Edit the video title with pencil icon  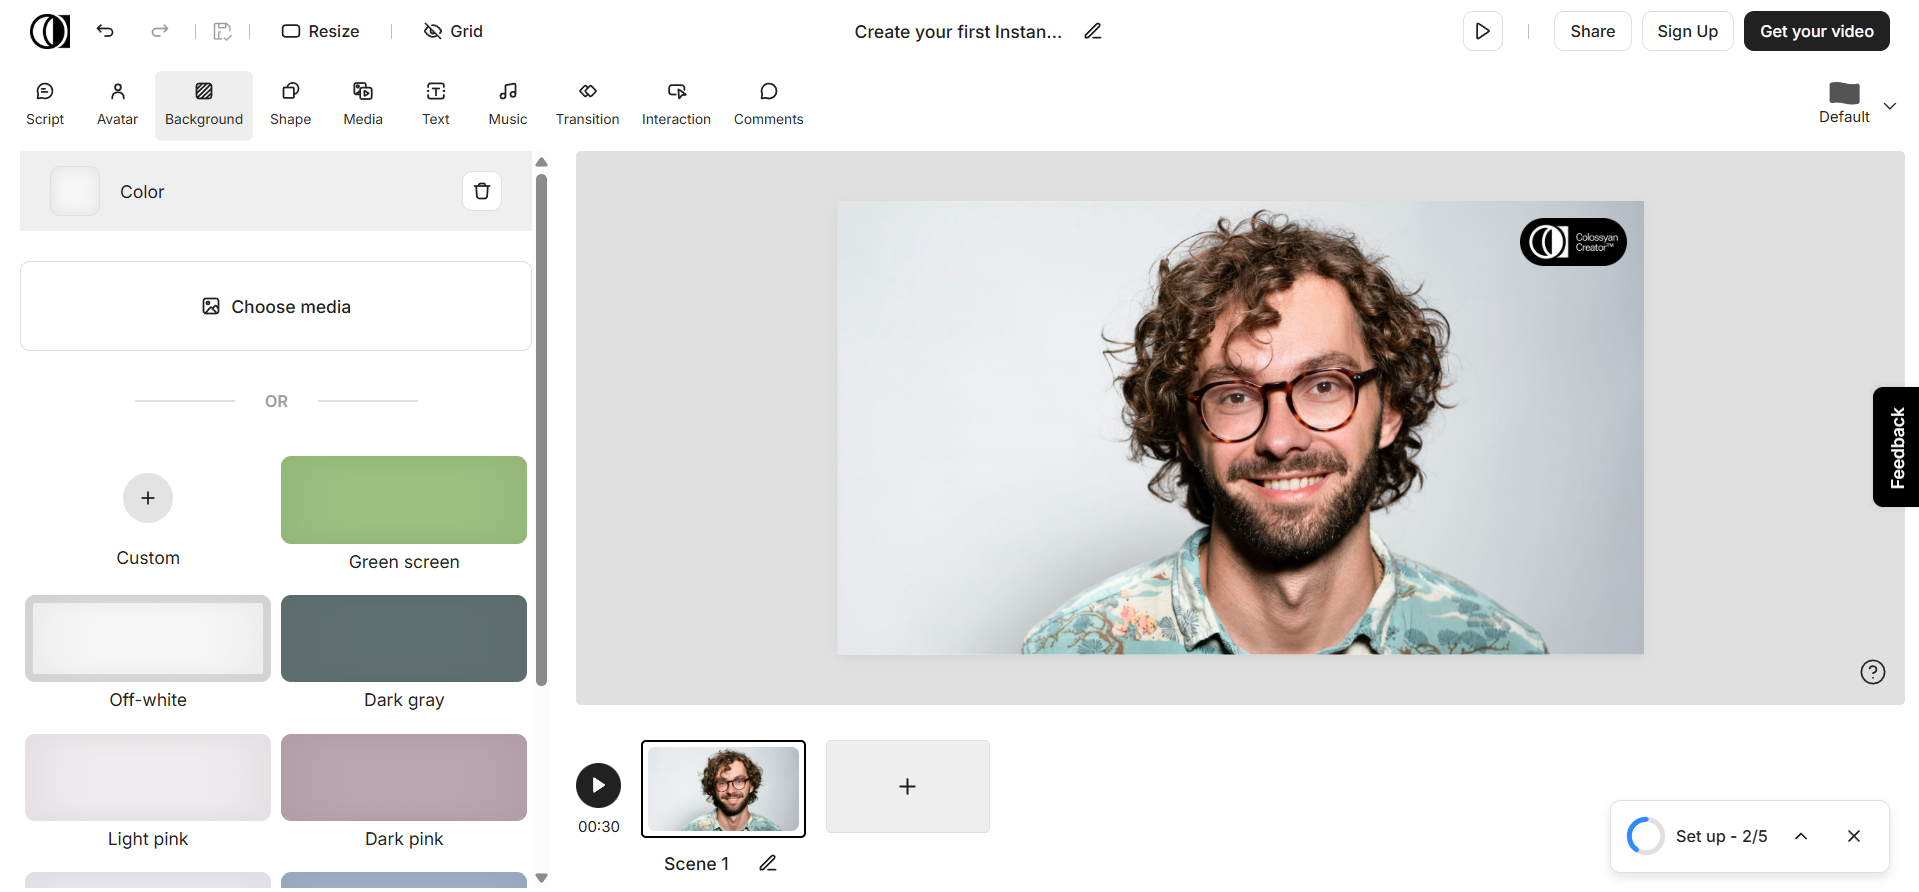pos(1093,31)
